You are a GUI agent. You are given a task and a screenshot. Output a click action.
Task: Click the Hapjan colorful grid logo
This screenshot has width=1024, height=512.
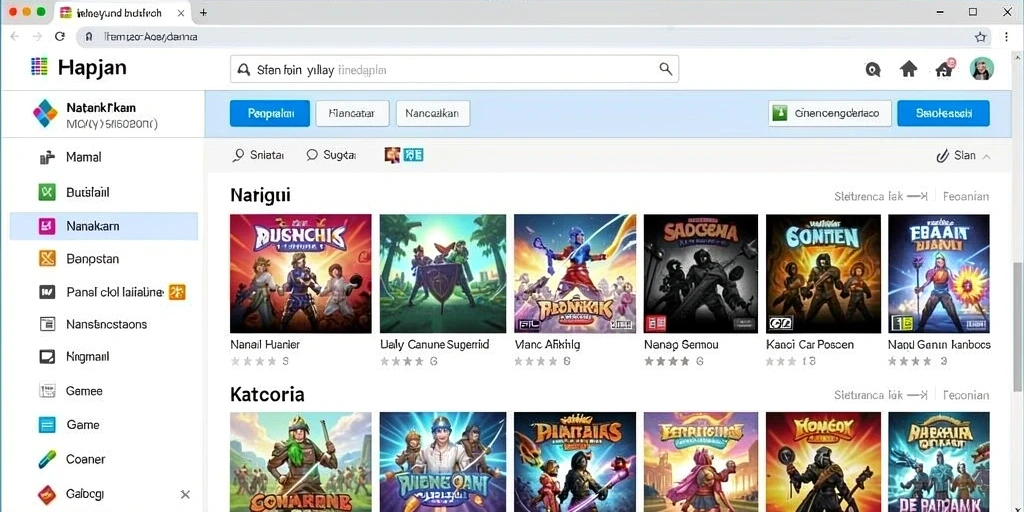[39, 67]
